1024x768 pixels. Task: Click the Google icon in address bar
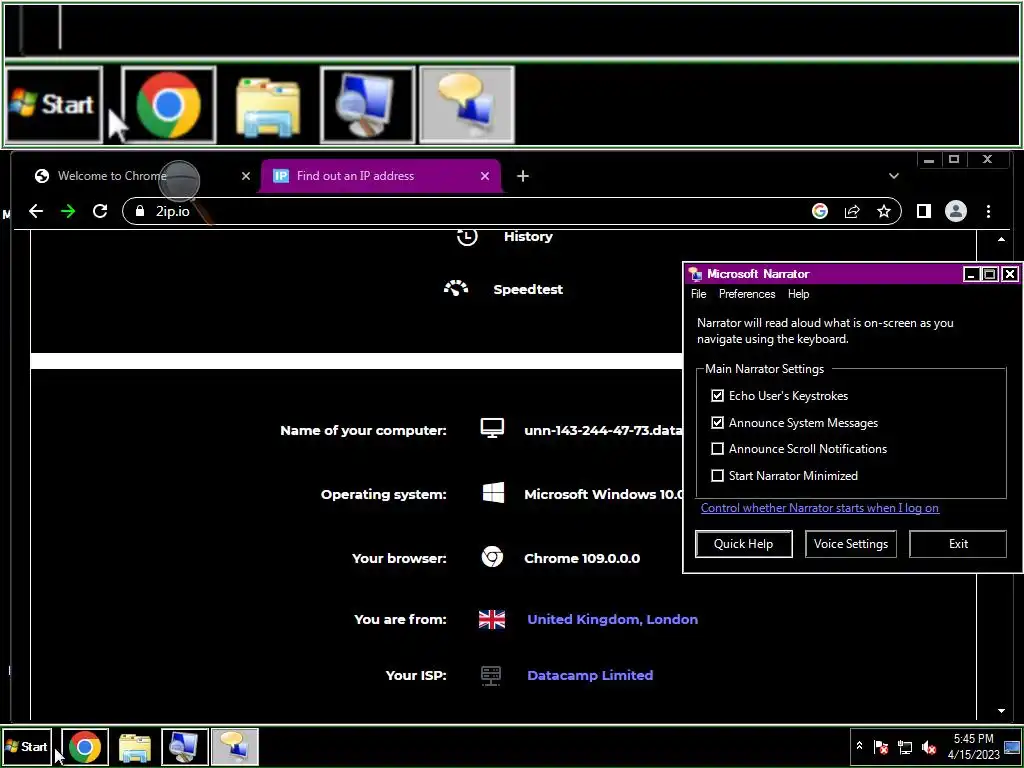point(820,211)
